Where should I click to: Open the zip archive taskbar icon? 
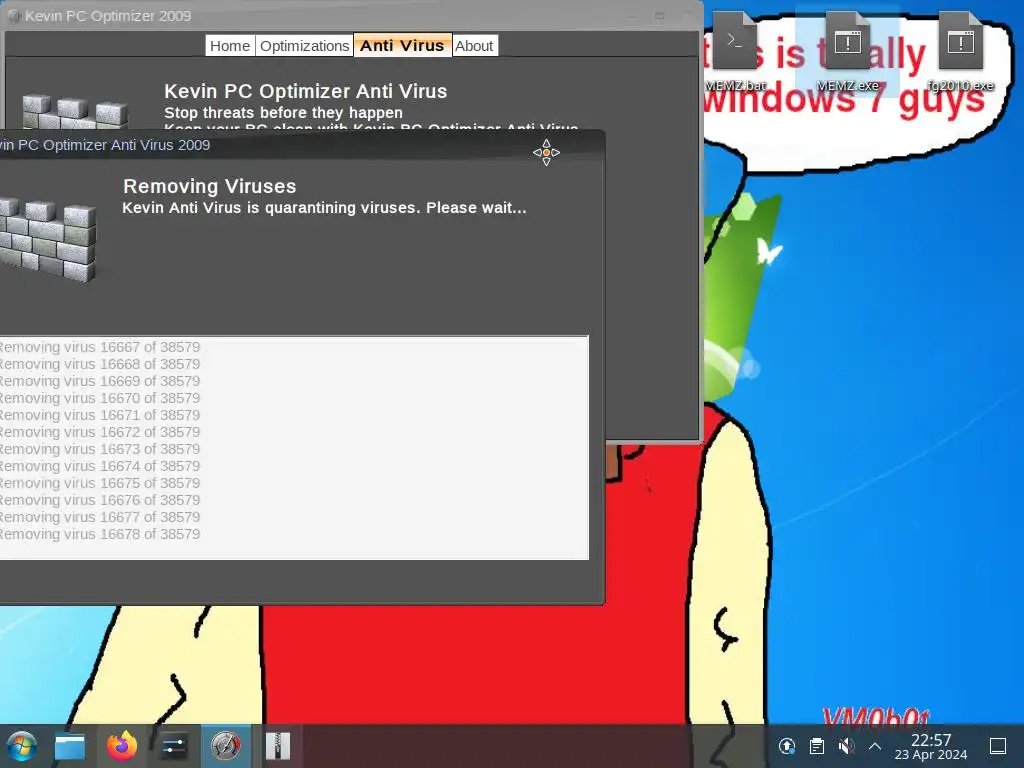pos(278,746)
